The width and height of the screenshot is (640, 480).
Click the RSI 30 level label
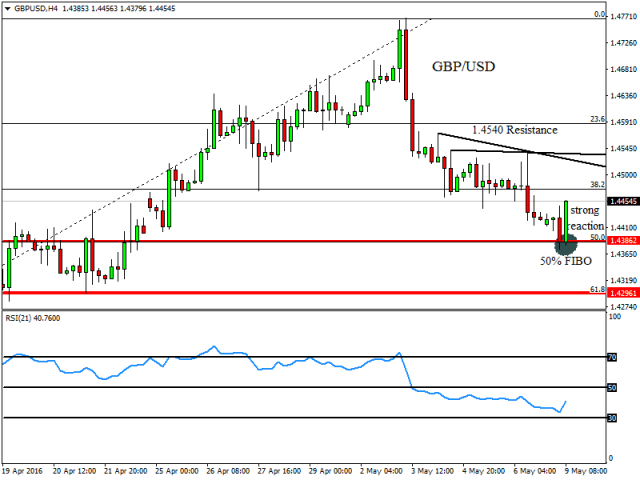(612, 418)
